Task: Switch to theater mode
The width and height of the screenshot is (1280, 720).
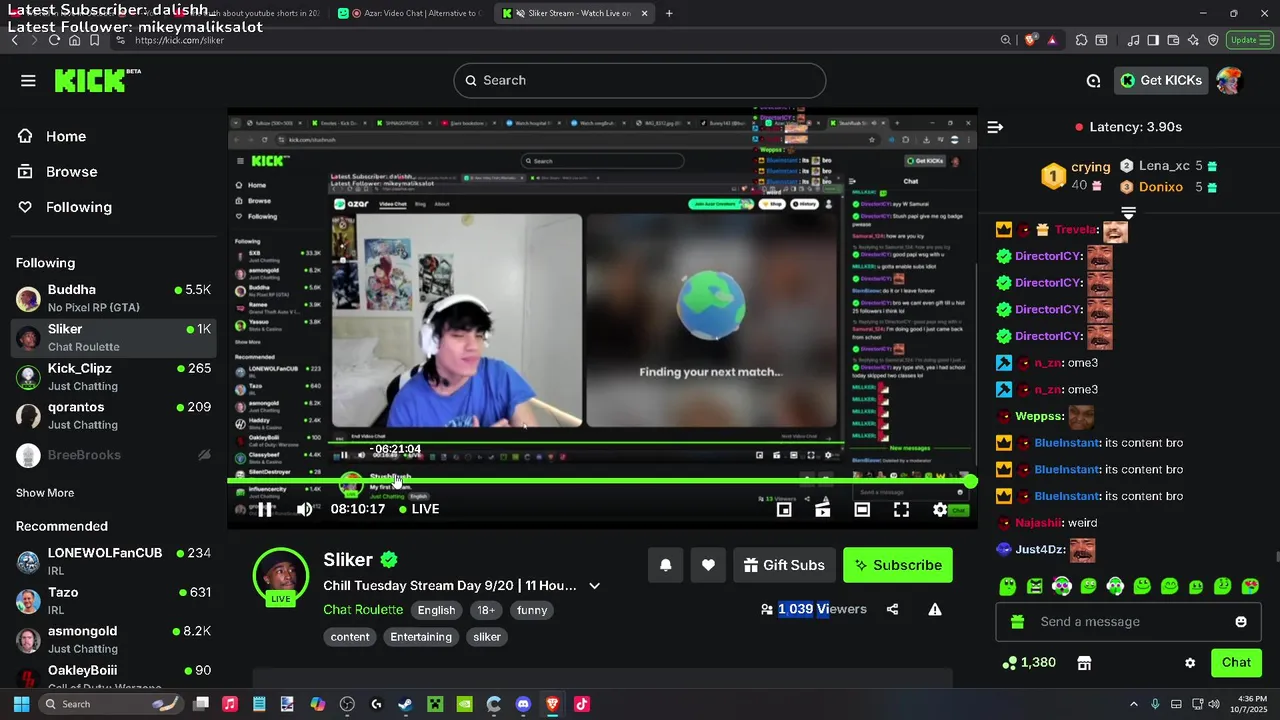Action: coord(862,510)
